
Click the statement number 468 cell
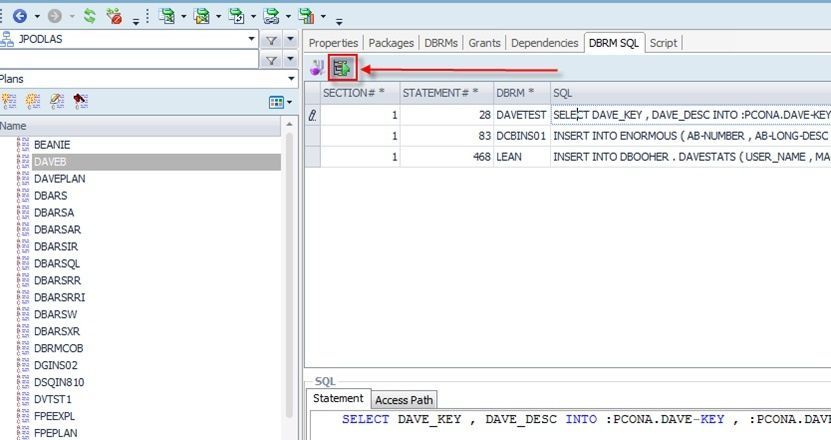click(x=447, y=157)
